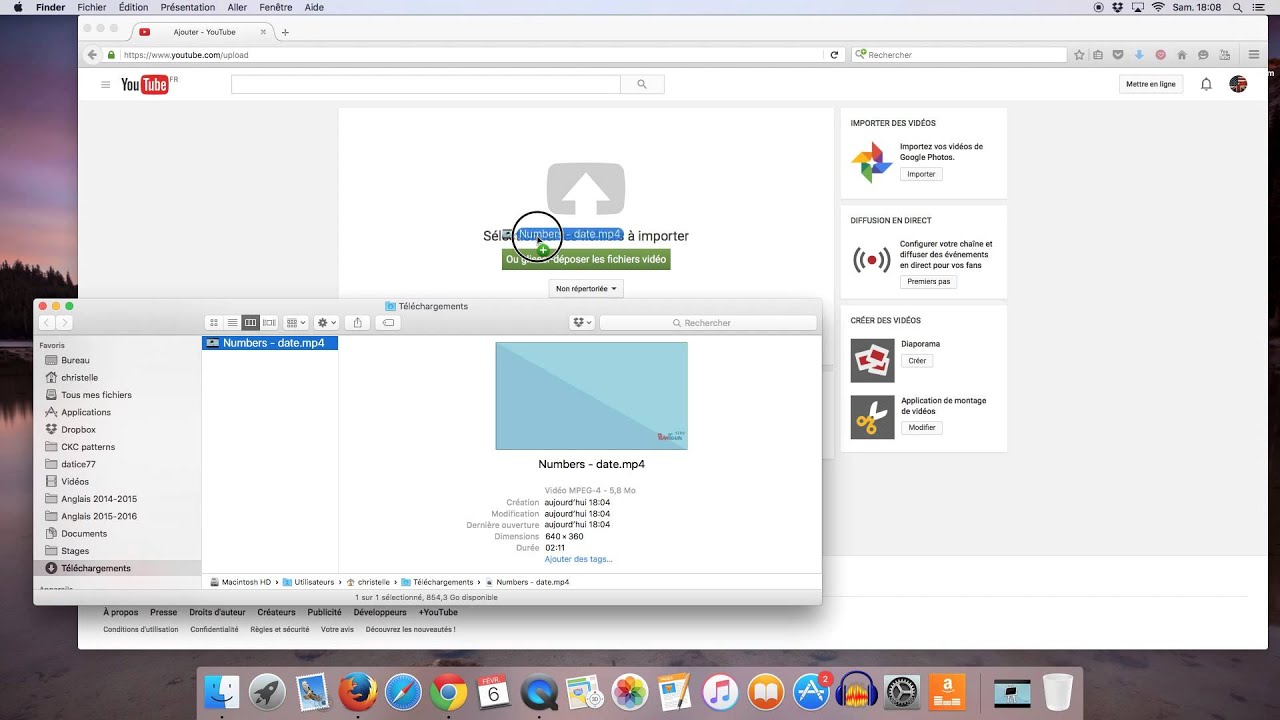Open the Trash in the Dock
Viewport: 1280px width, 720px height.
tap(1058, 691)
